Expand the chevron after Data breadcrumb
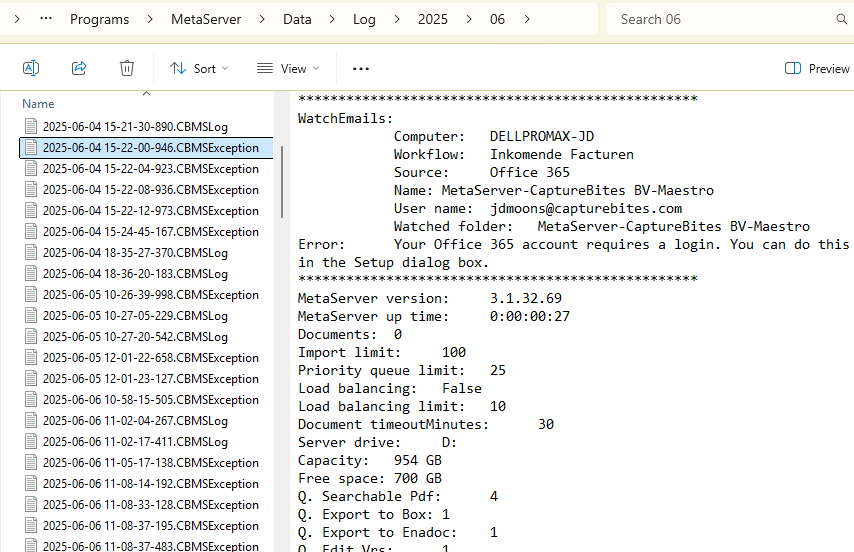 coord(332,19)
